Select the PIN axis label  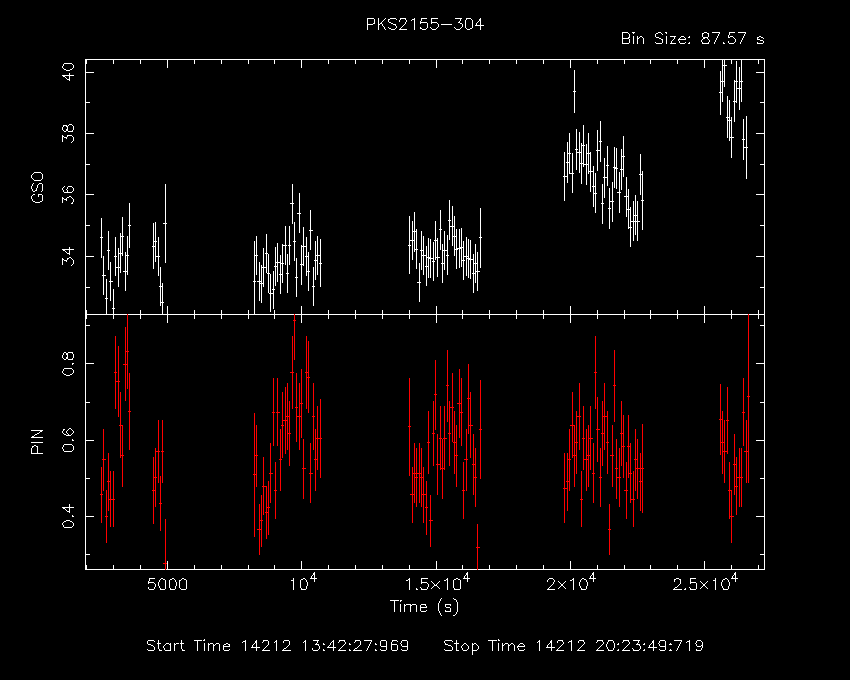(37, 442)
